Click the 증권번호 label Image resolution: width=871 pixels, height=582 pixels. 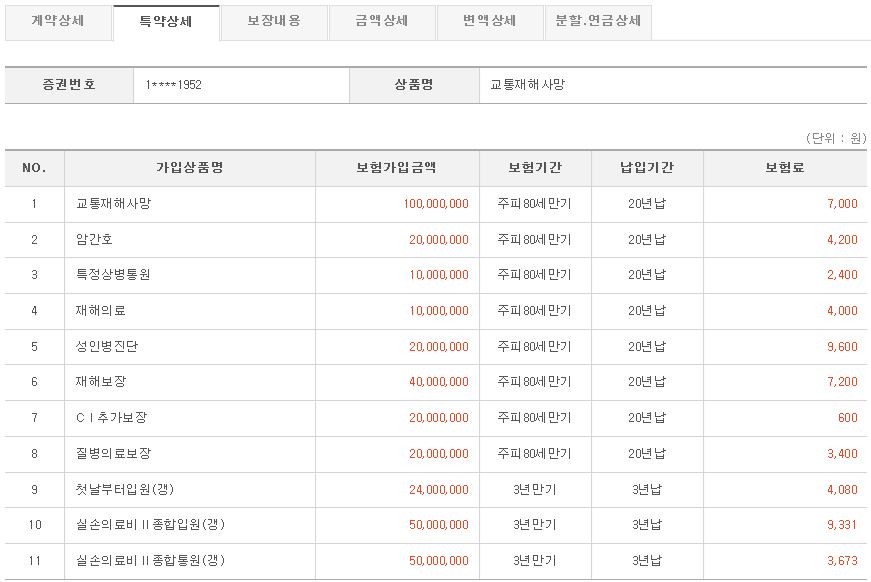coord(69,84)
